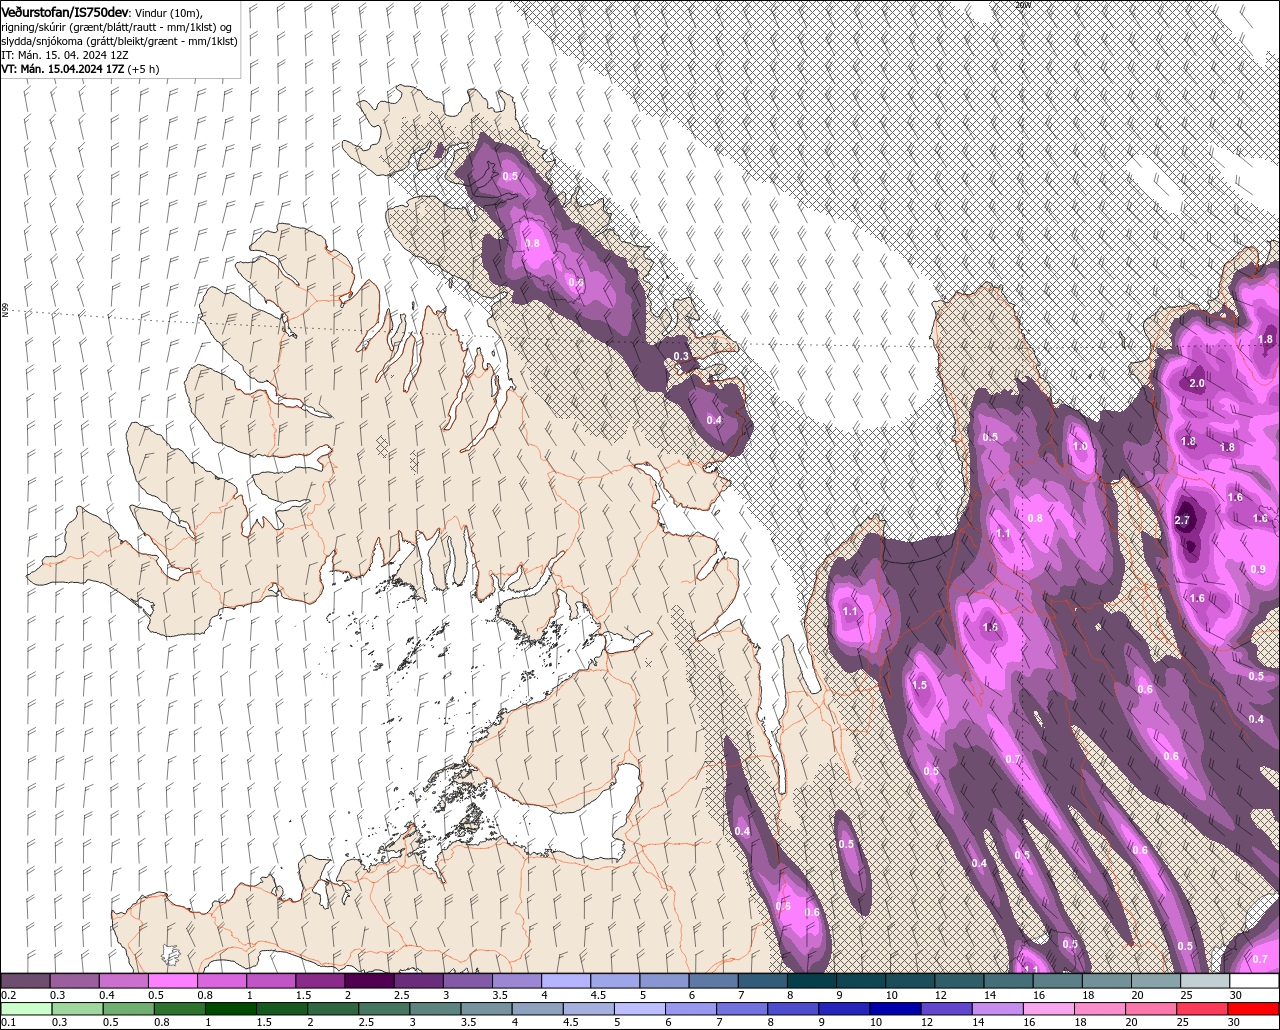Image resolution: width=1280 pixels, height=1030 pixels.
Task: Click the lower legend swatch between 2.5 and 3
Action: 384,1009
